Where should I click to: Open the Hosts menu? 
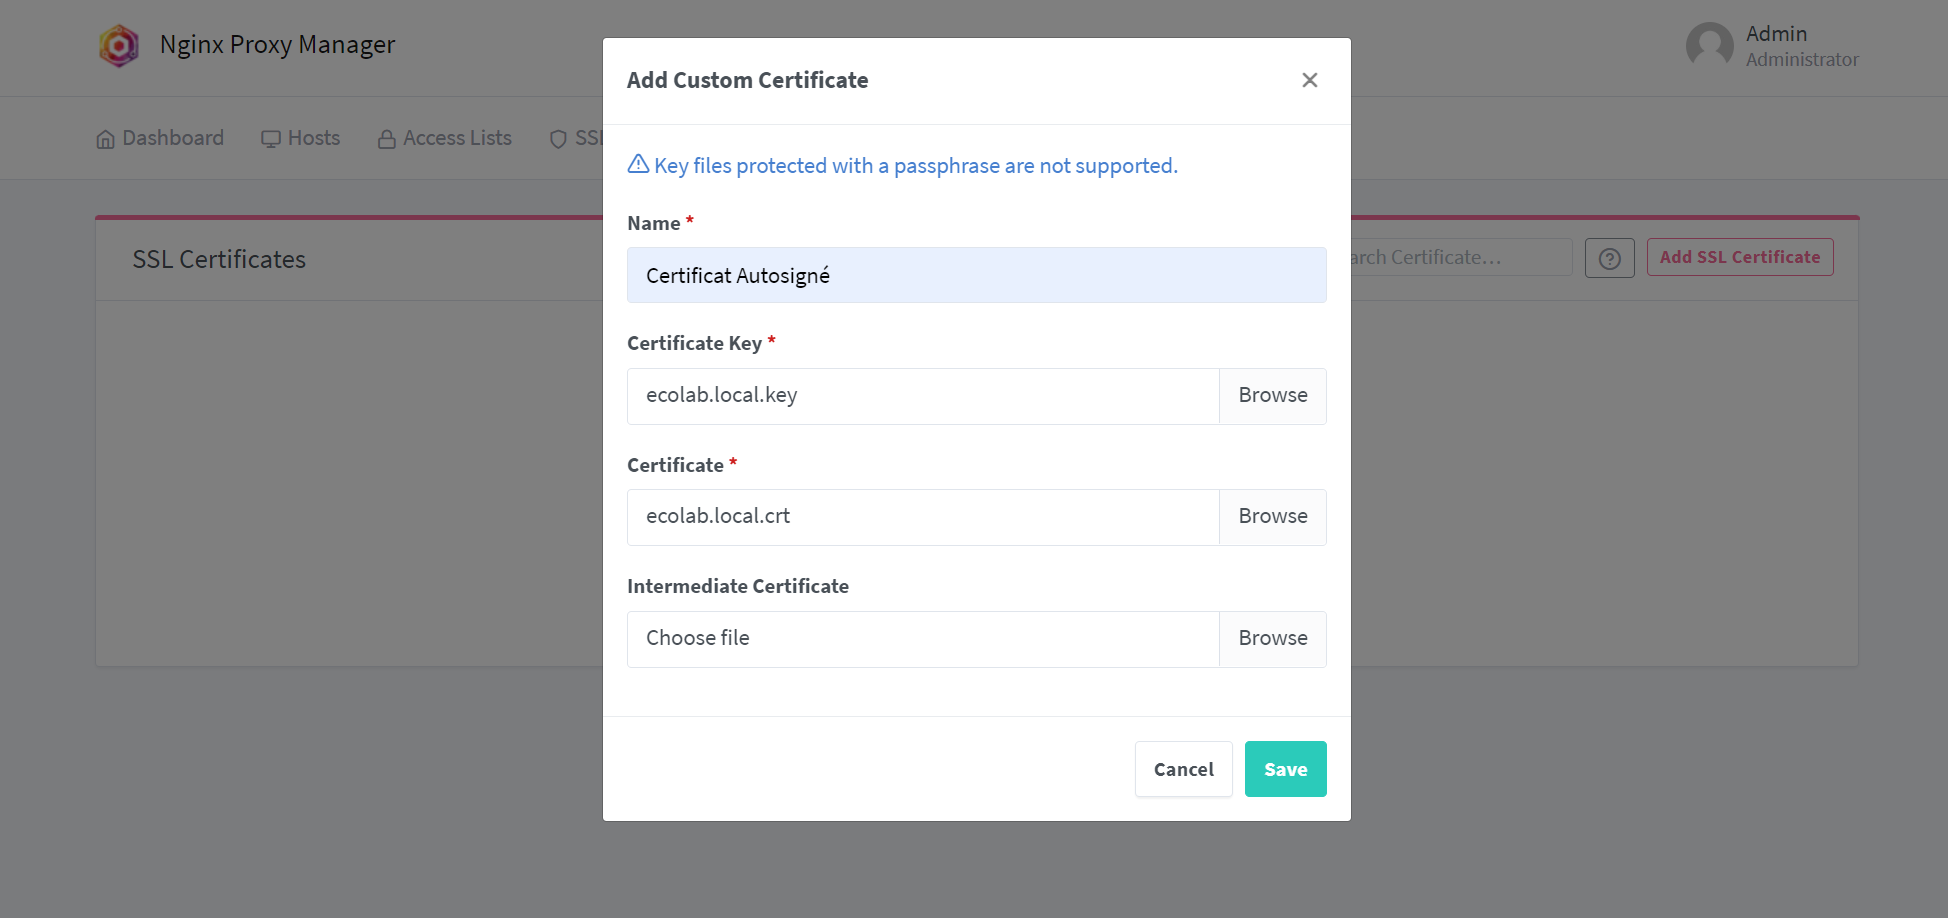(x=300, y=138)
